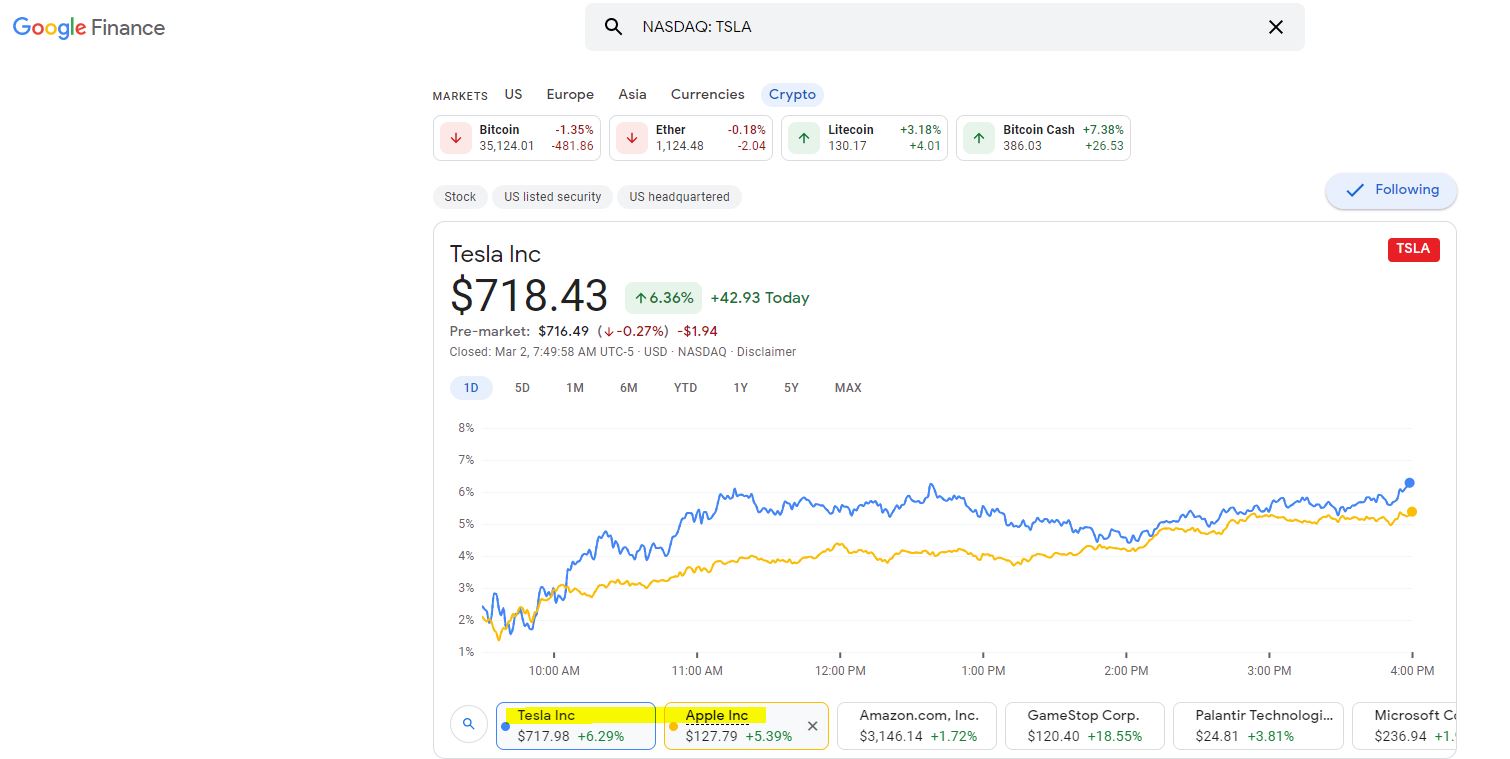Click the US headquartered chip
This screenshot has height=759, width=1510.
pyautogui.click(x=679, y=197)
